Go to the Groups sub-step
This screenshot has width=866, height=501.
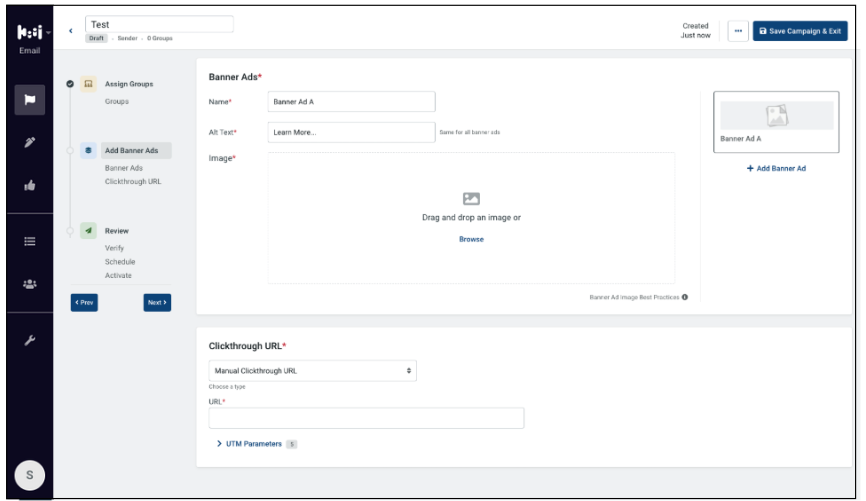click(117, 102)
